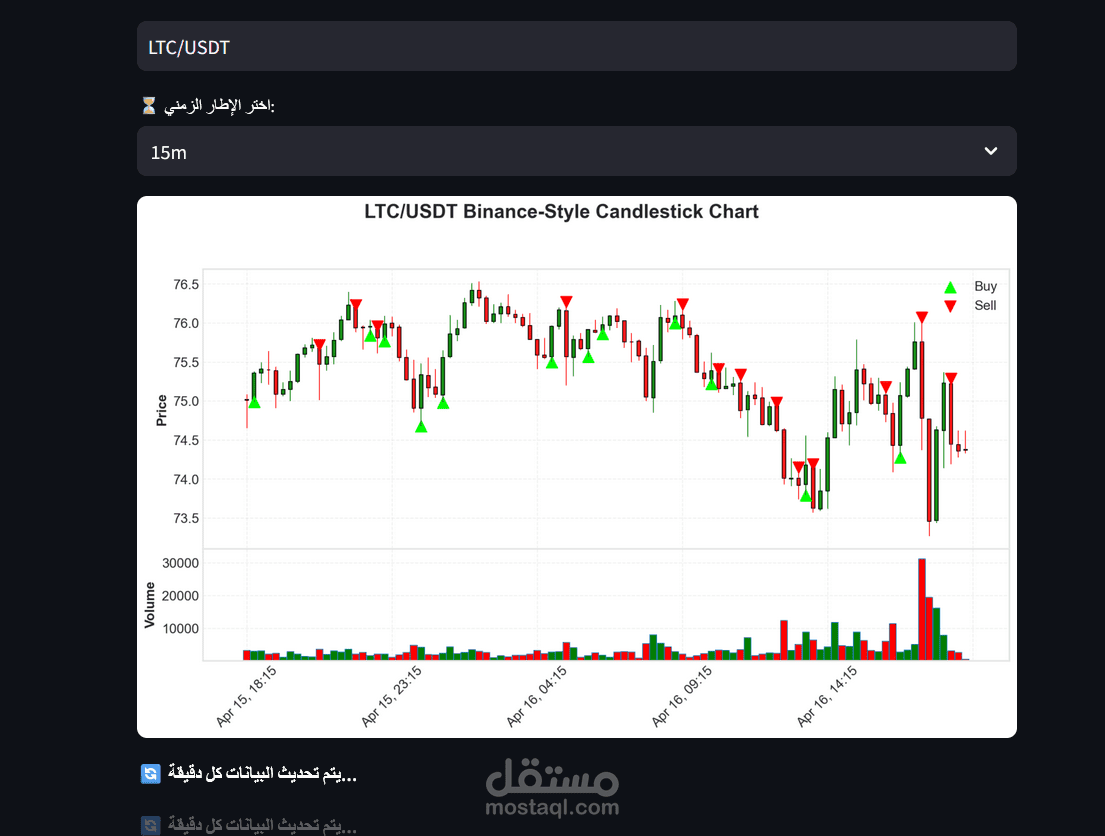The width and height of the screenshot is (1105, 836).
Task: Click the Volume axis title
Action: (149, 605)
